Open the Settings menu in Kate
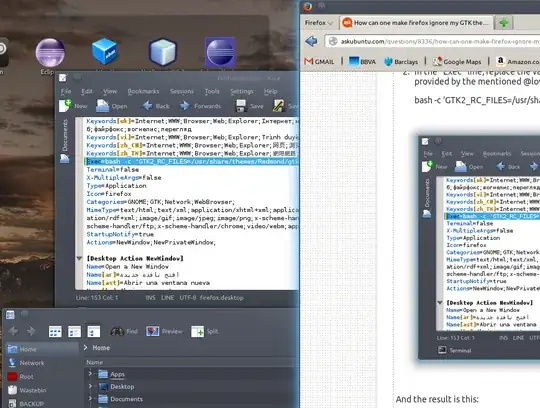 (x=242, y=91)
